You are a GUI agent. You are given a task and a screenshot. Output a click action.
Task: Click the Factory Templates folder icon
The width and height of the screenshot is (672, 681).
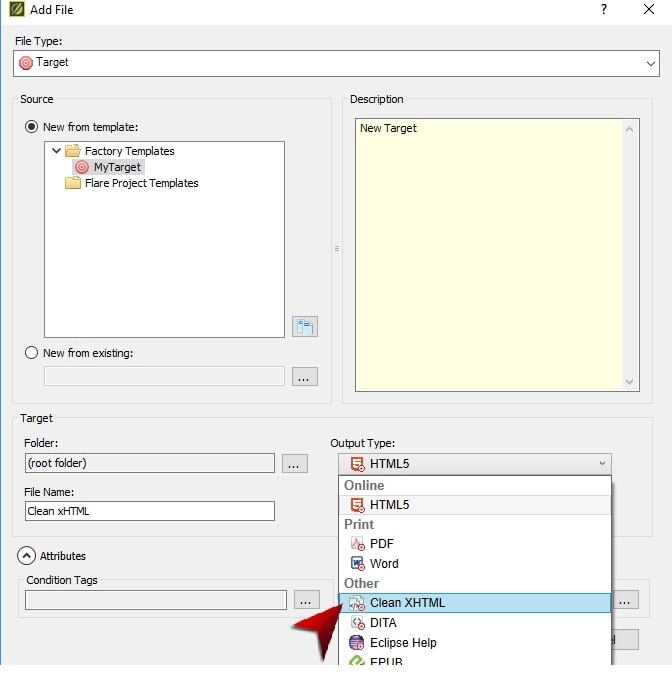coord(73,151)
